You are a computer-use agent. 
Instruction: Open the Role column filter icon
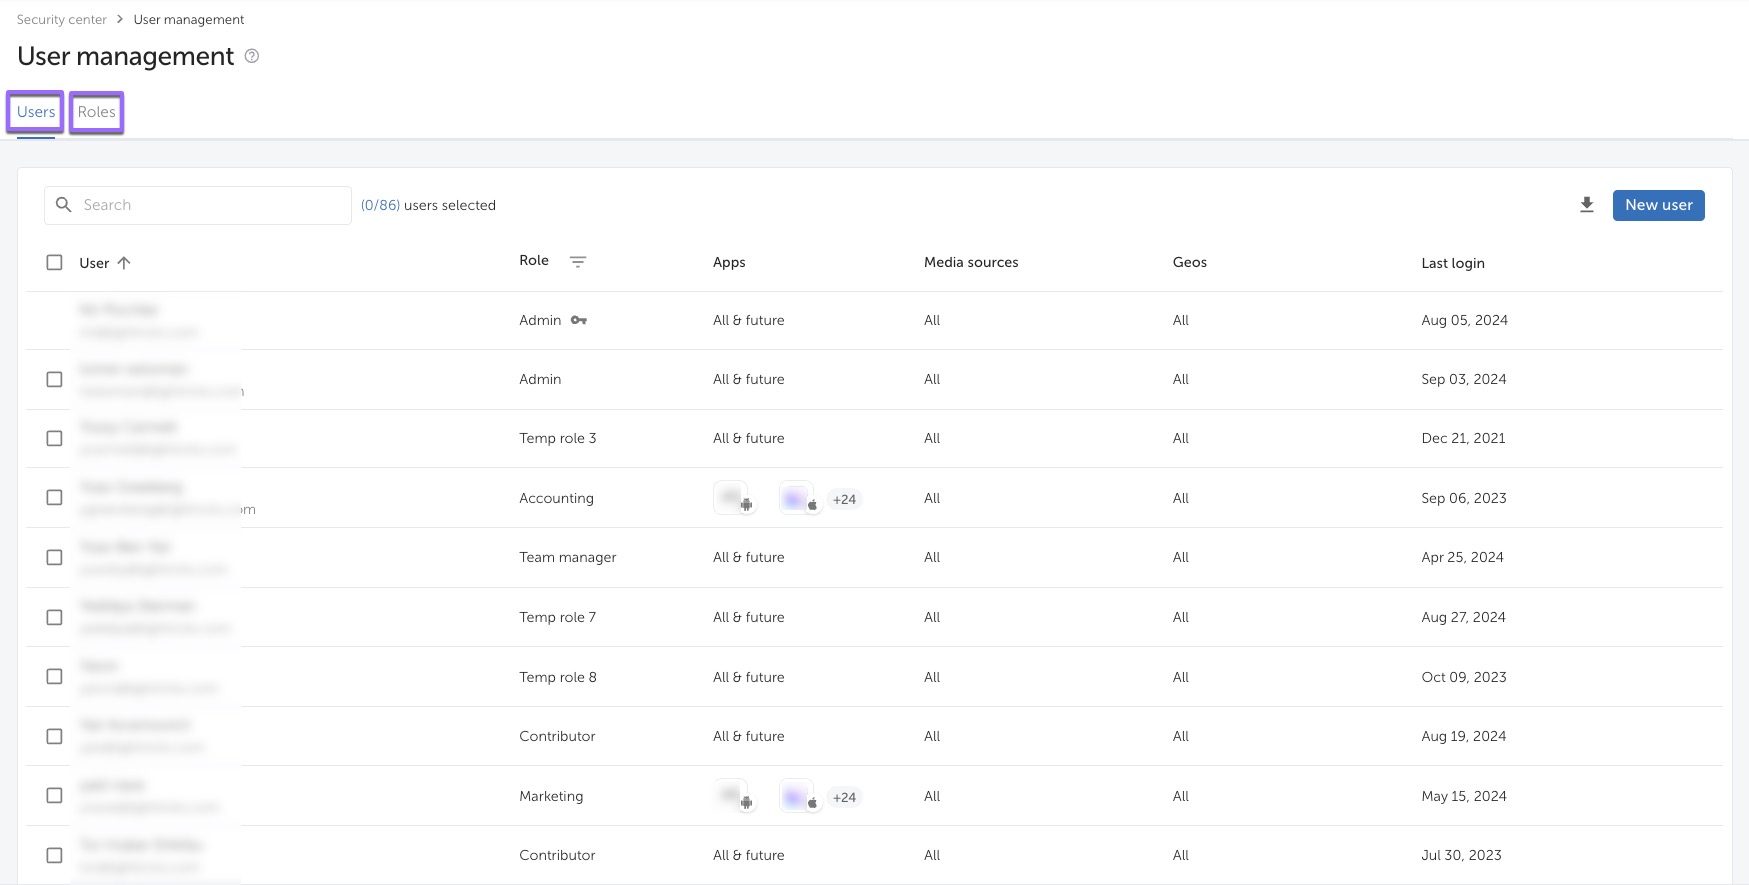point(578,262)
